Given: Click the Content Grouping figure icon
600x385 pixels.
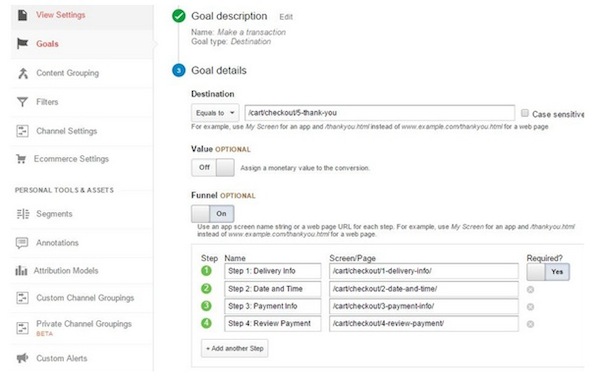Looking at the screenshot, I should (x=23, y=73).
